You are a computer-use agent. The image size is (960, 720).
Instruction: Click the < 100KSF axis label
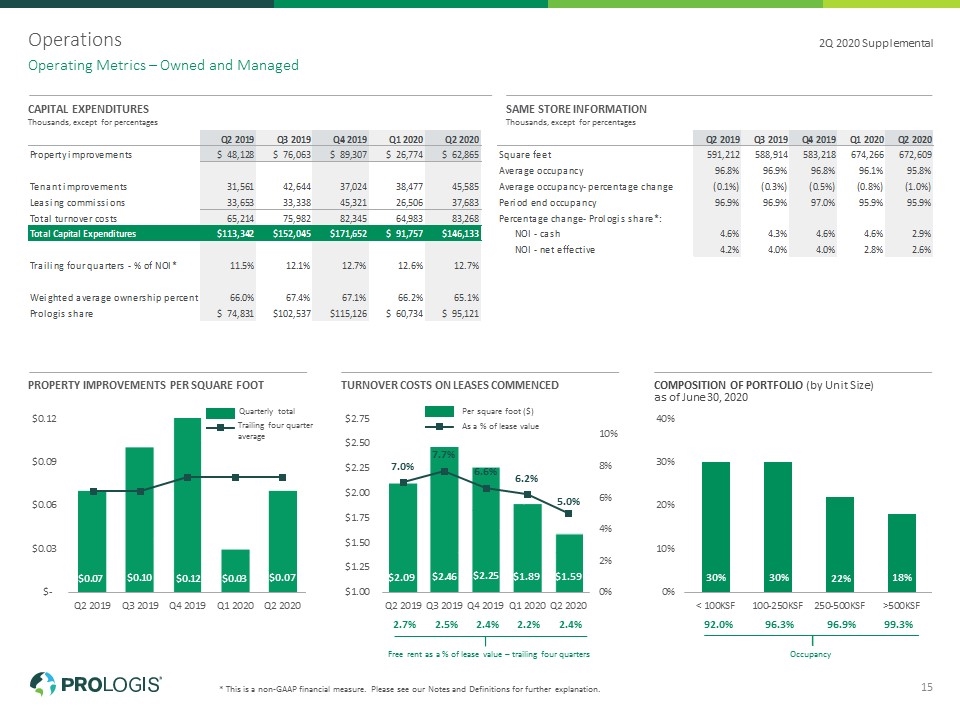tap(716, 606)
